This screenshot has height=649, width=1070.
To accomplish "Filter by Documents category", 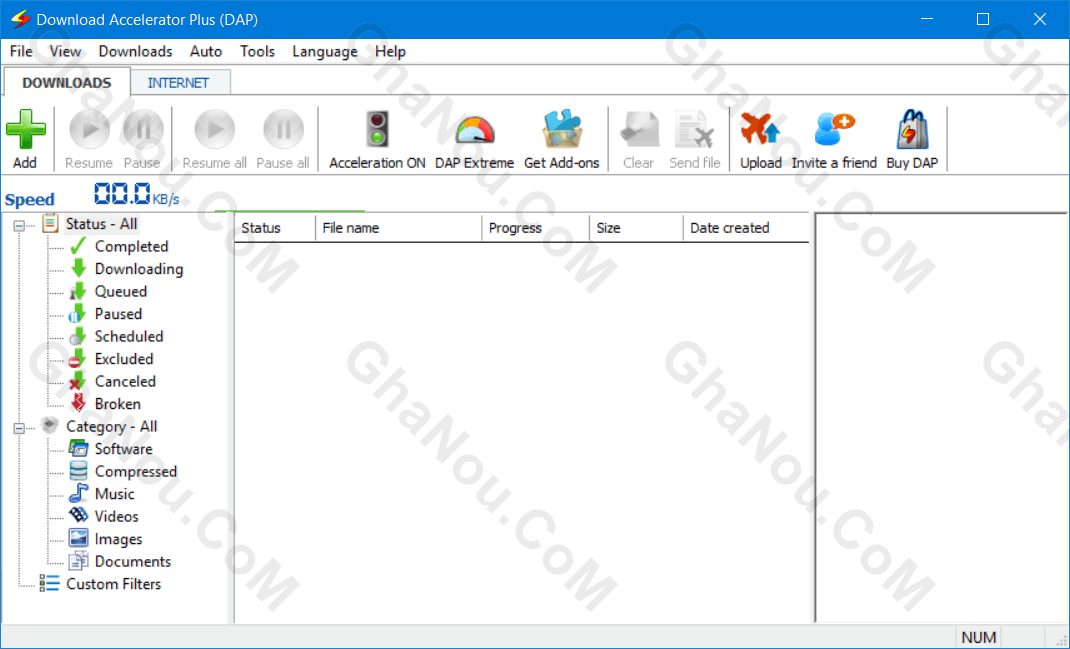I will click(x=133, y=562).
